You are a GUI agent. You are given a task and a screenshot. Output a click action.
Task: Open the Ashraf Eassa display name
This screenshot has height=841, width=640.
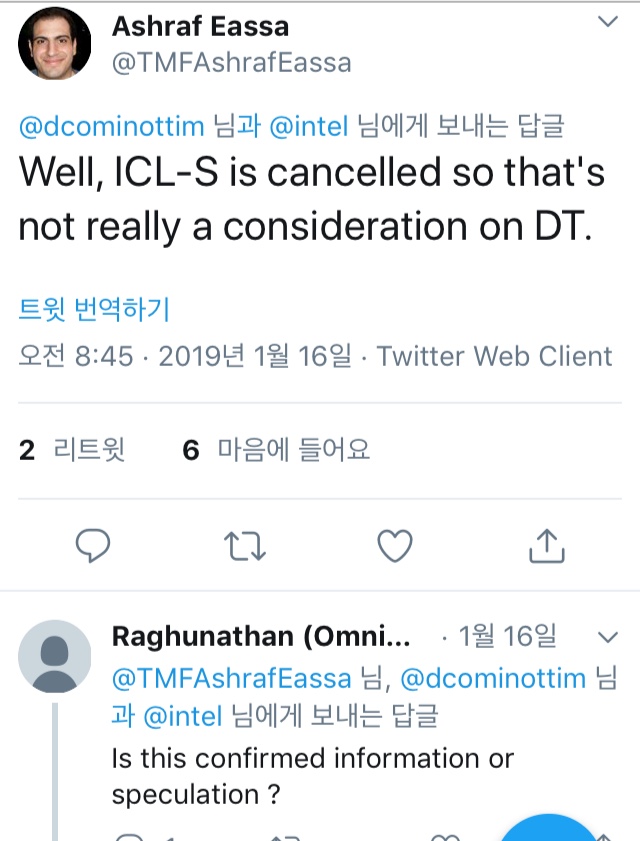(x=202, y=25)
